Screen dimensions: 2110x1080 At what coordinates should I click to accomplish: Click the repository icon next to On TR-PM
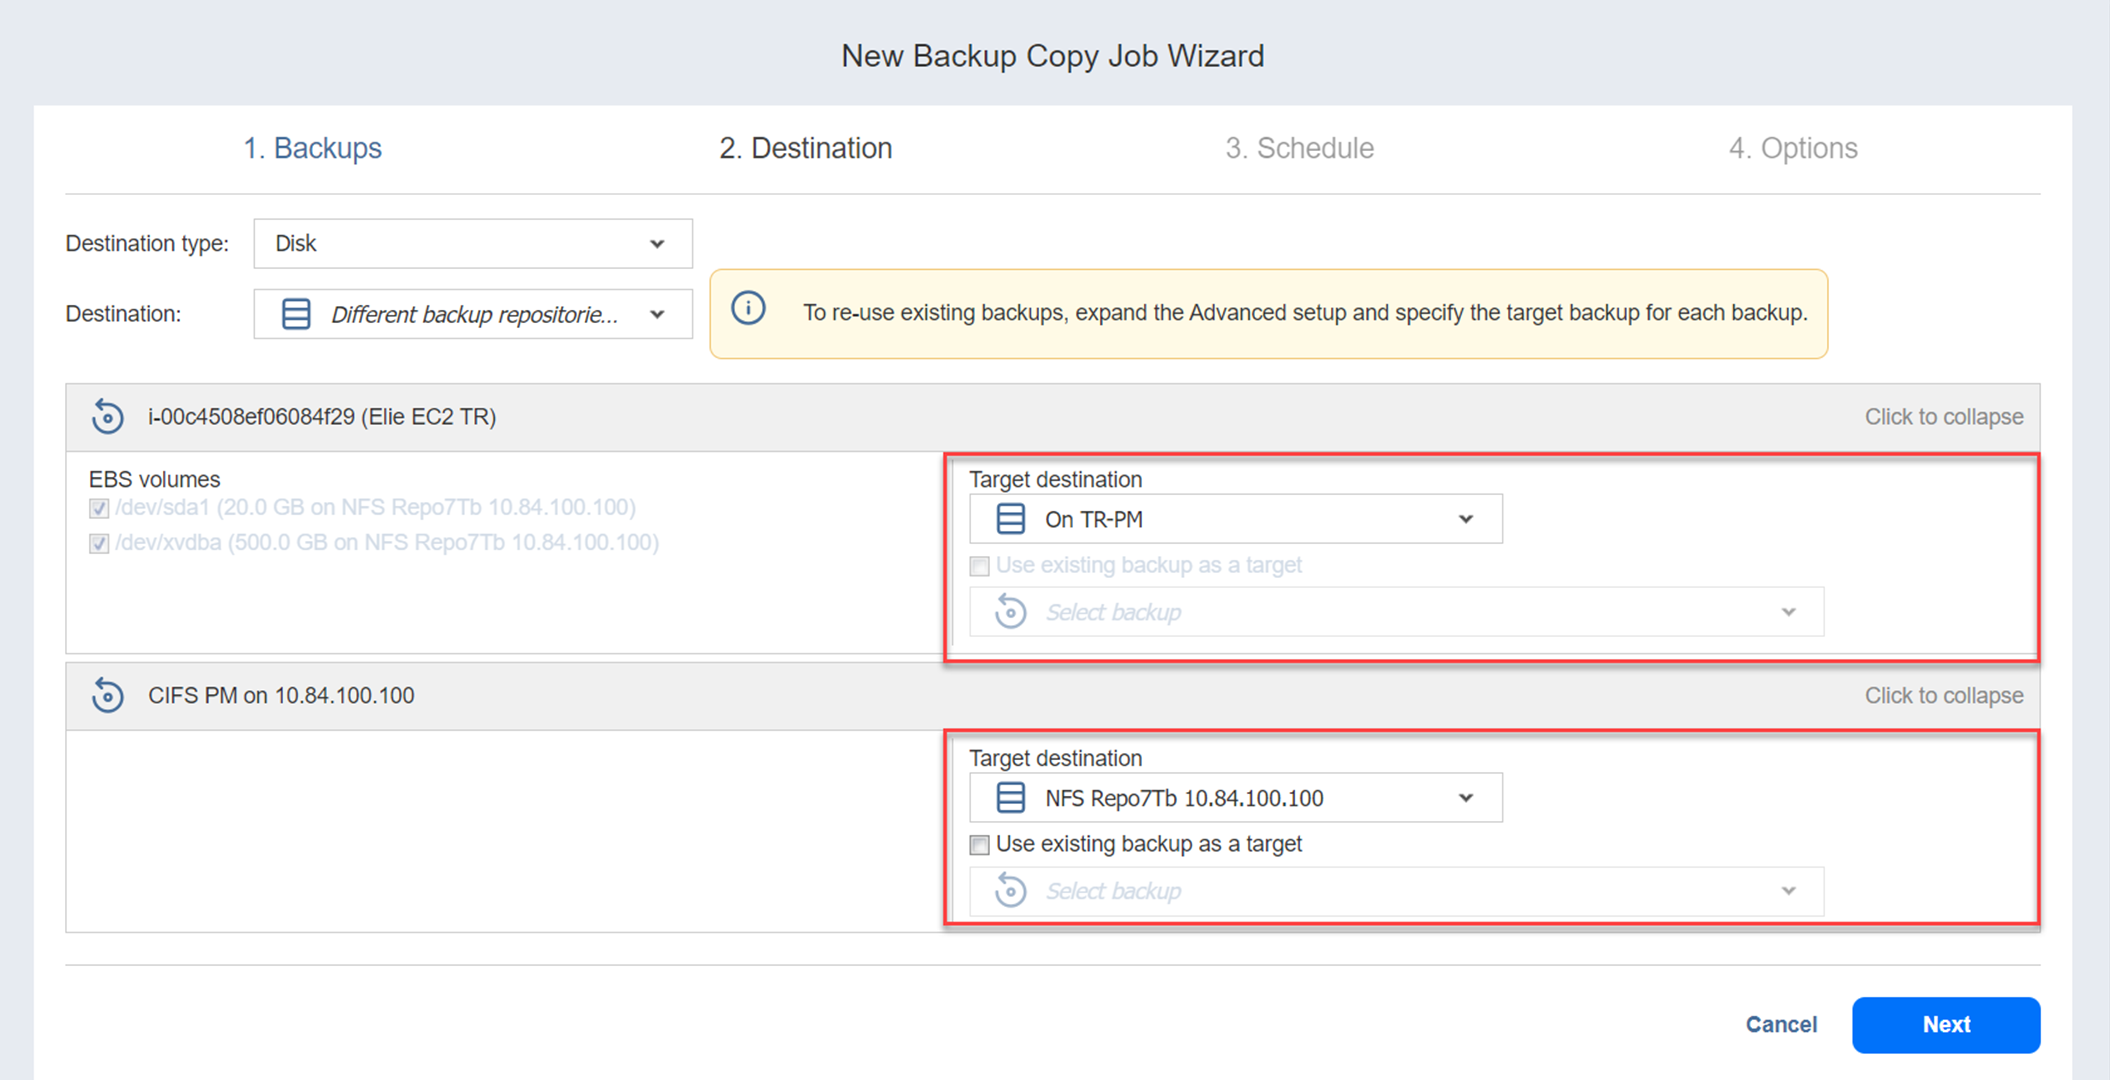(x=1010, y=519)
